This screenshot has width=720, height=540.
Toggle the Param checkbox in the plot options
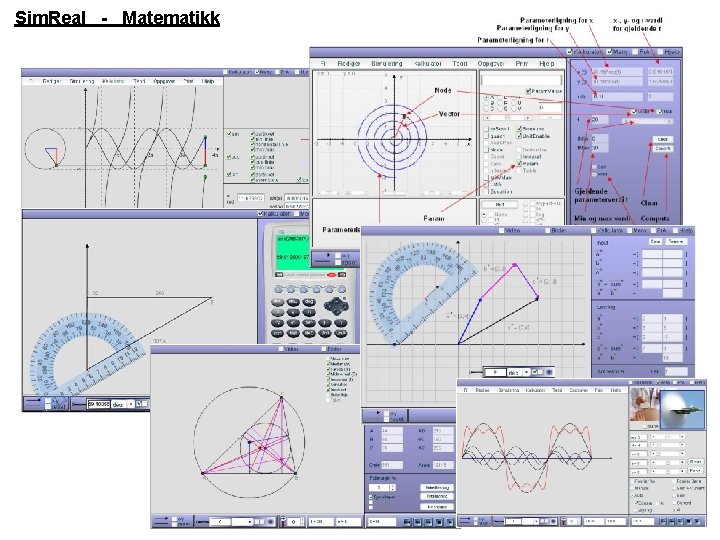pos(519,163)
